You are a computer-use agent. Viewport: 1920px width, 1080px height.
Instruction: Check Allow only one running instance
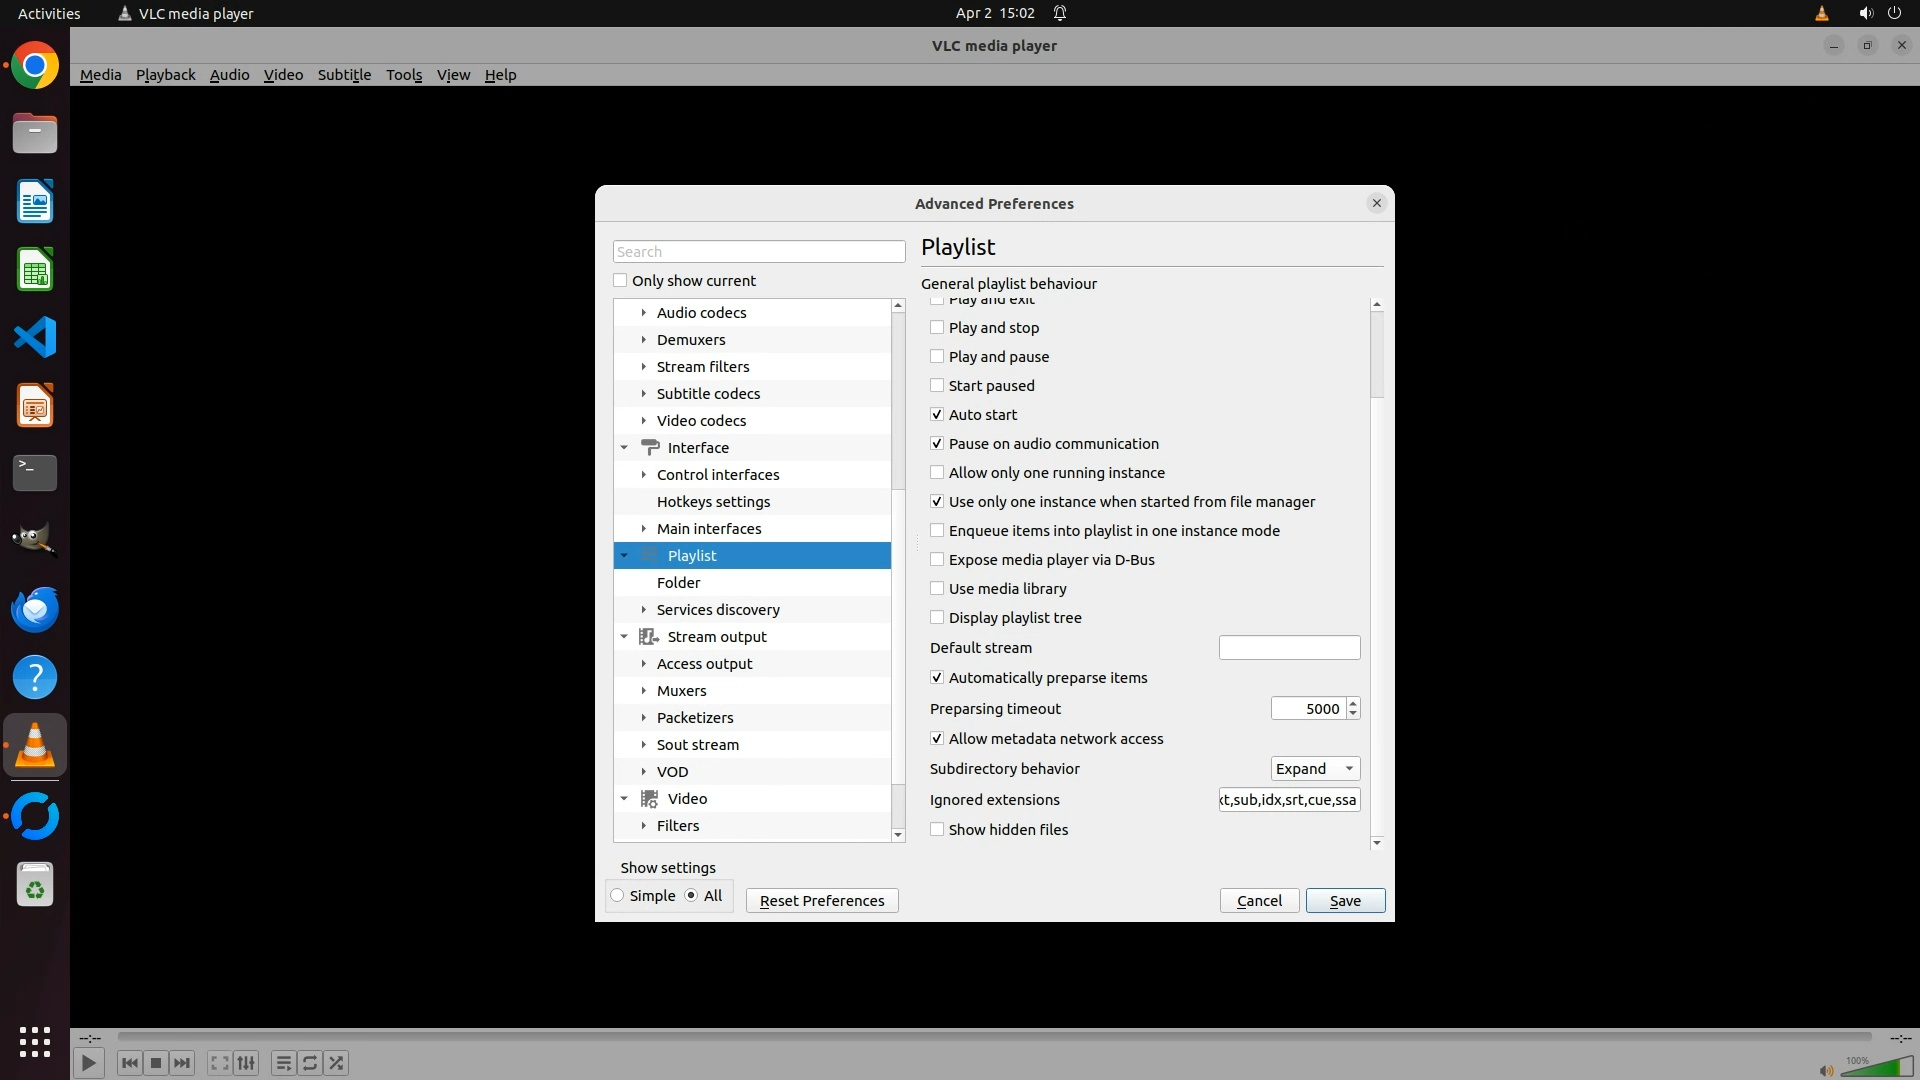click(937, 473)
